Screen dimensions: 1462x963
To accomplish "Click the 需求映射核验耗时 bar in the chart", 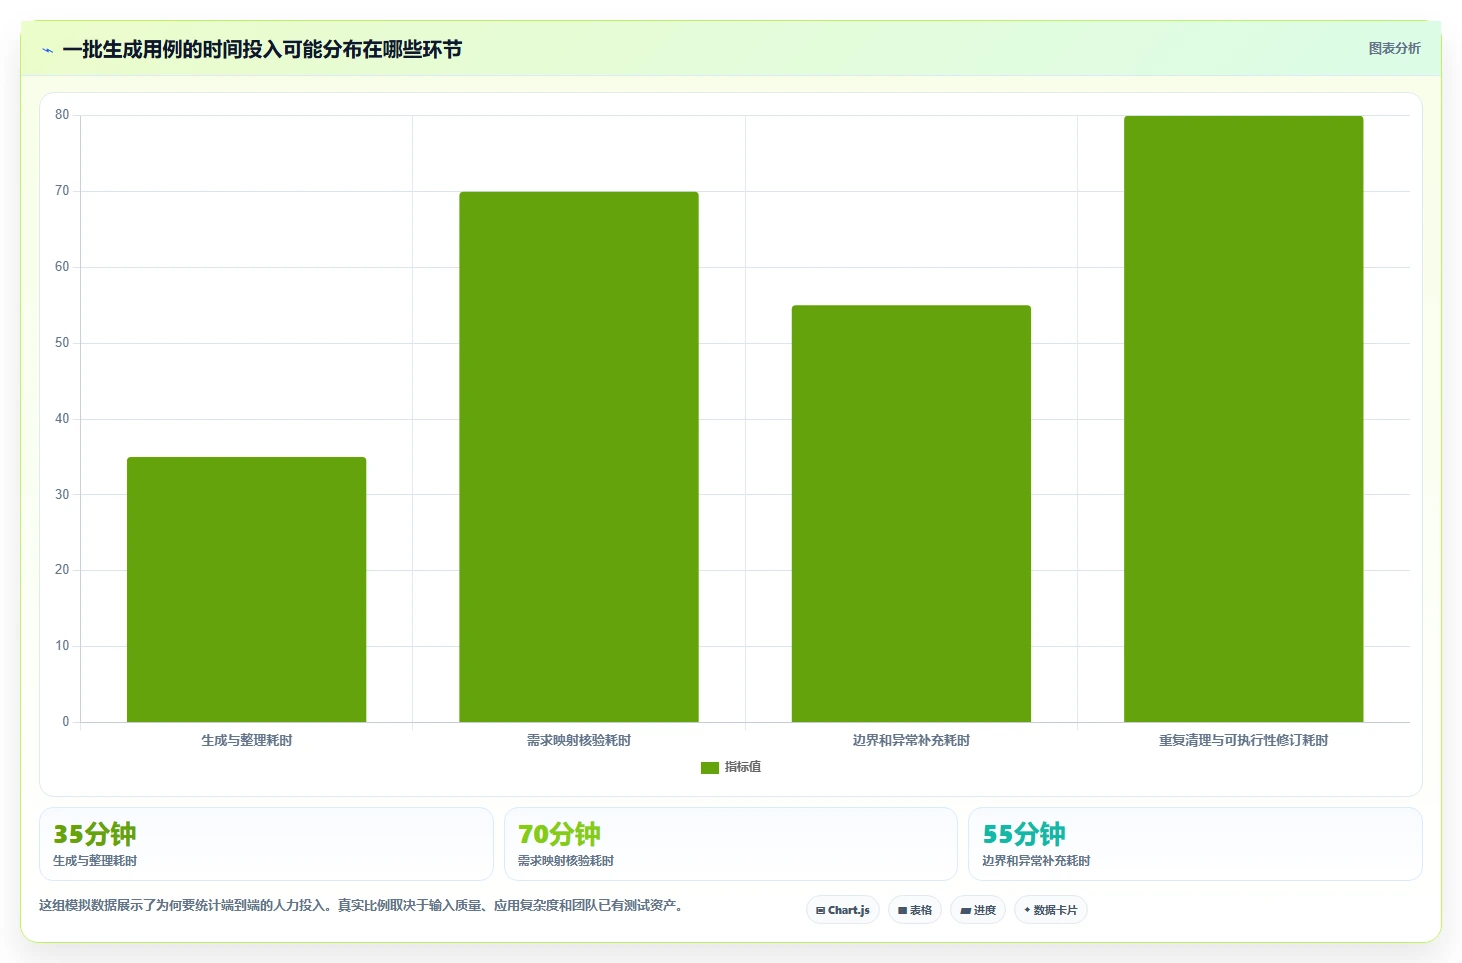I will (x=578, y=456).
